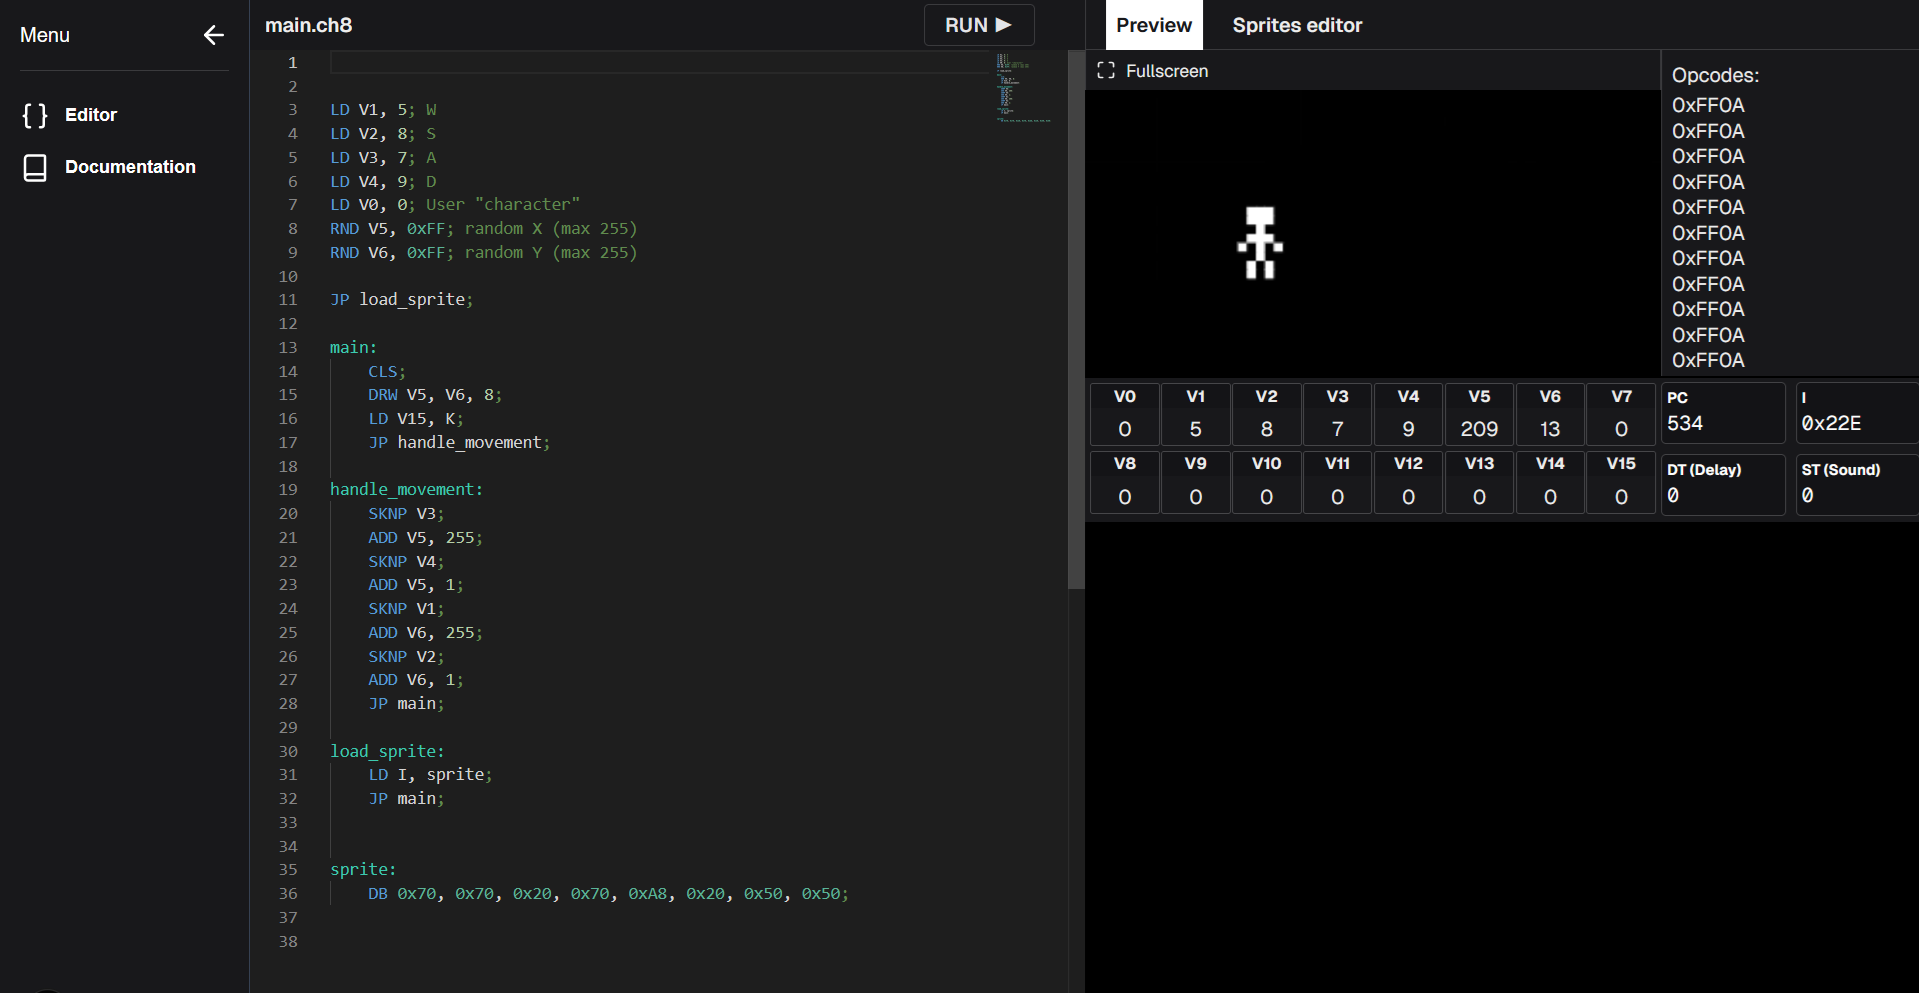Run the program with the RUN button
Image resolution: width=1919 pixels, height=993 pixels.
[x=979, y=25]
